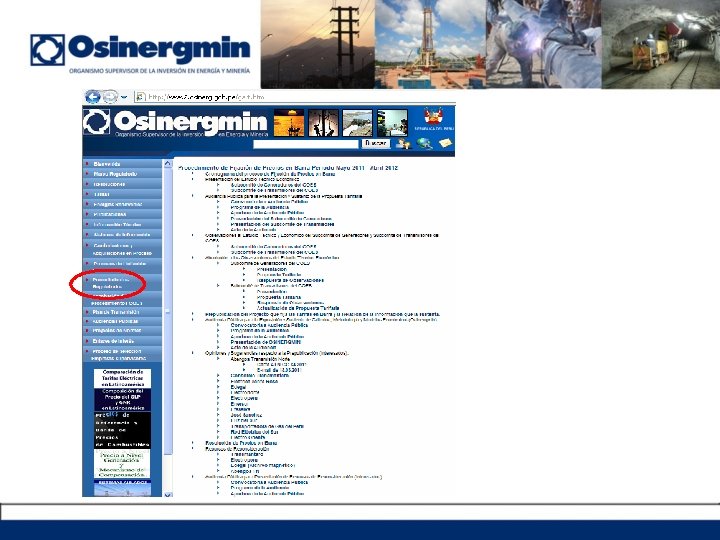
Task: Open the Publicaciones sidebar entry
Action: (x=123, y=214)
